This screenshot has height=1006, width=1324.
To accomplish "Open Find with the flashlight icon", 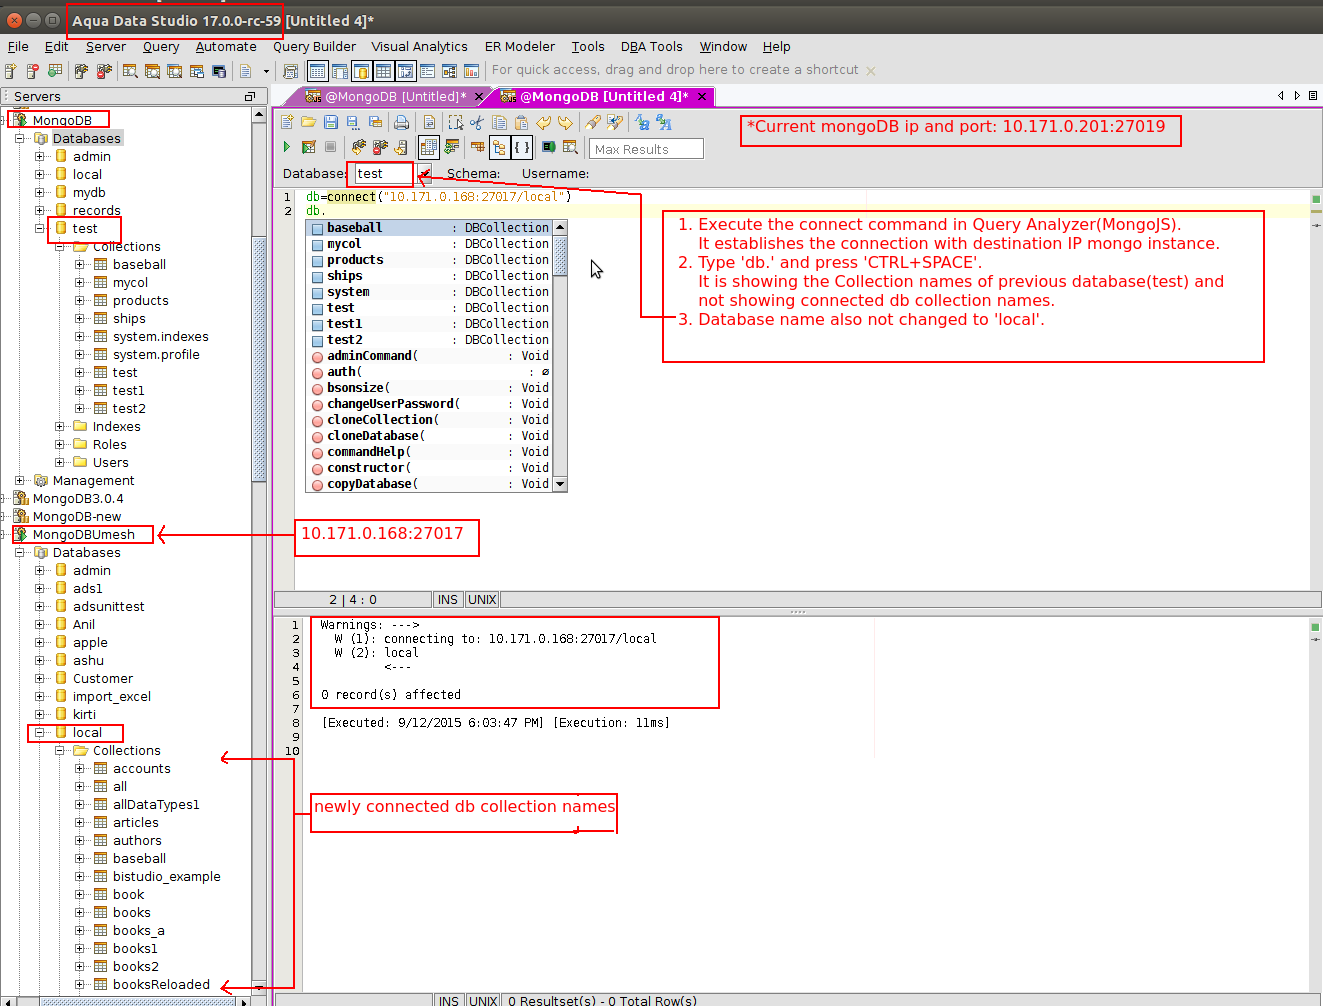I will [593, 122].
